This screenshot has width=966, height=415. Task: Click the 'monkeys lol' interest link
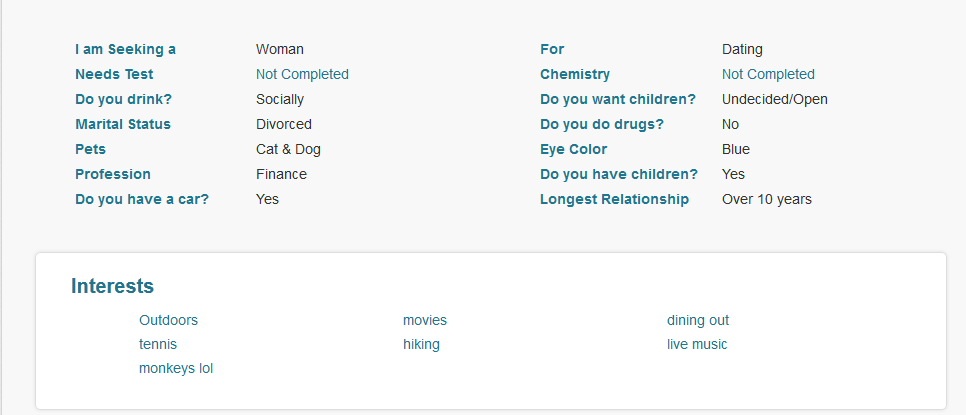[x=176, y=368]
